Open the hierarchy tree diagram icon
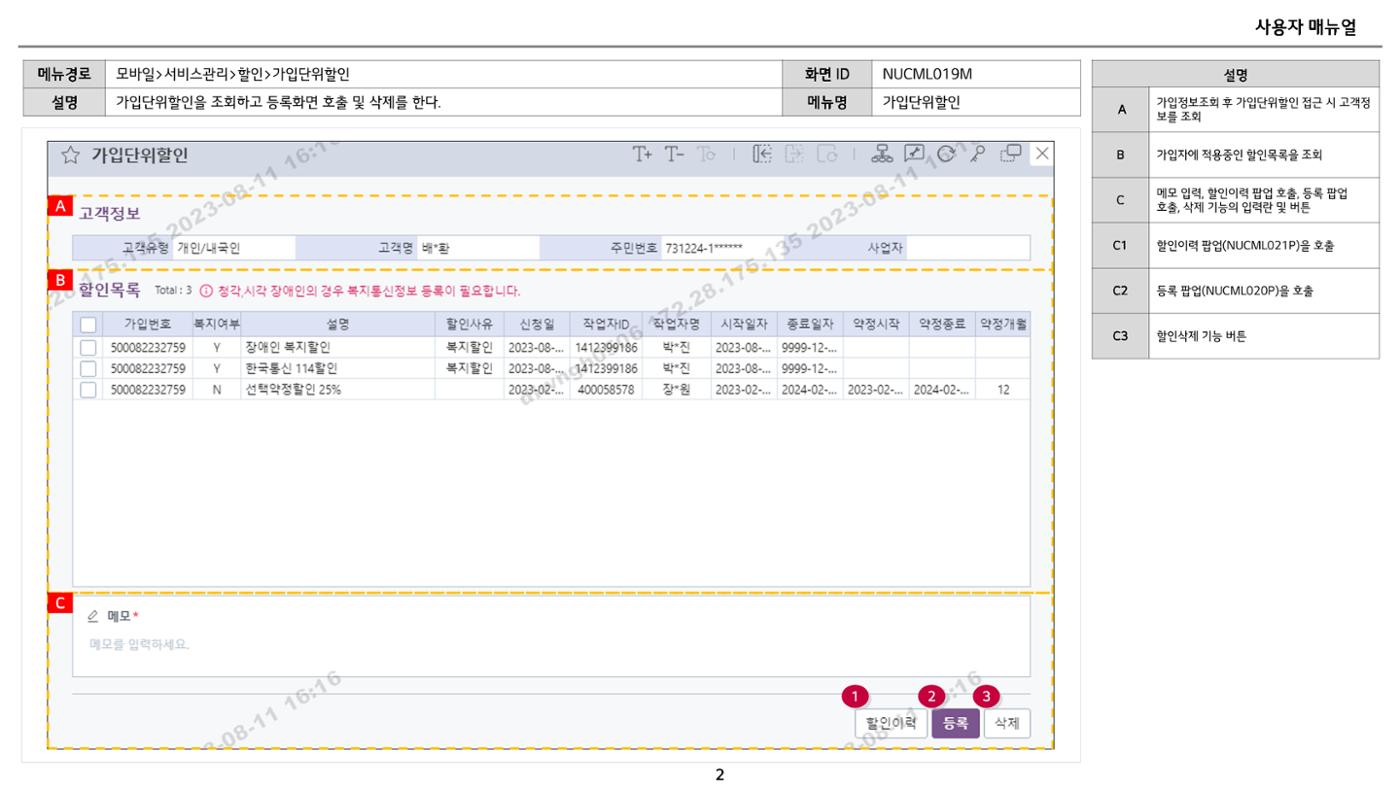 point(883,154)
